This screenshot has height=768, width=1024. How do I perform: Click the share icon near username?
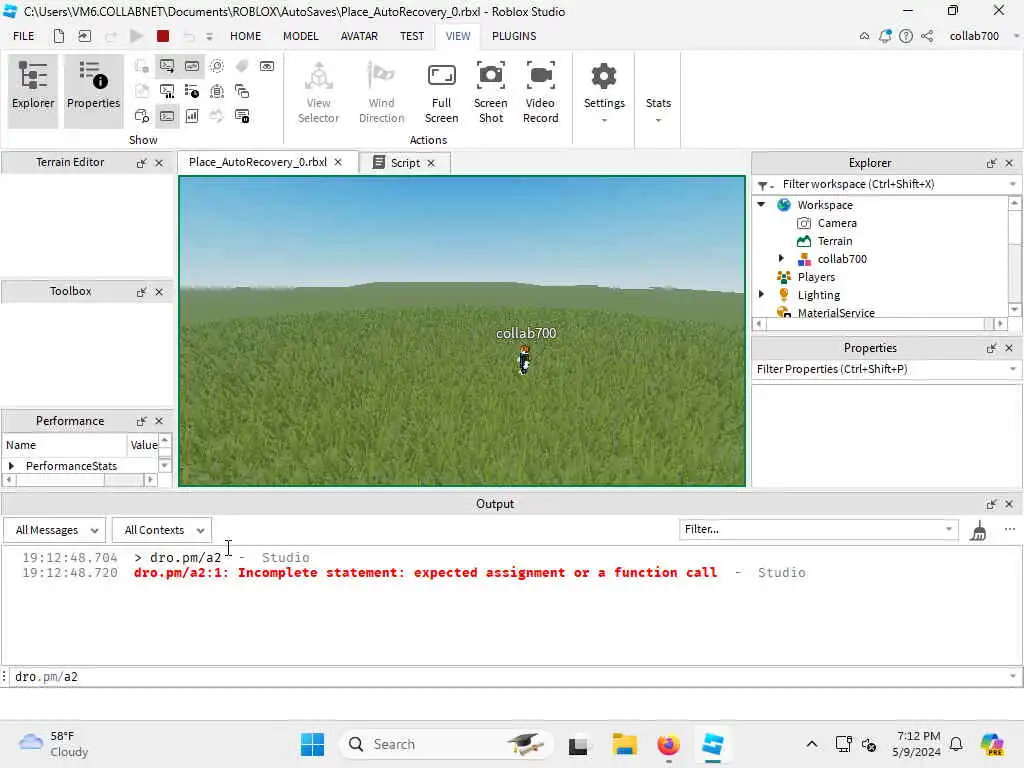[x=927, y=36]
